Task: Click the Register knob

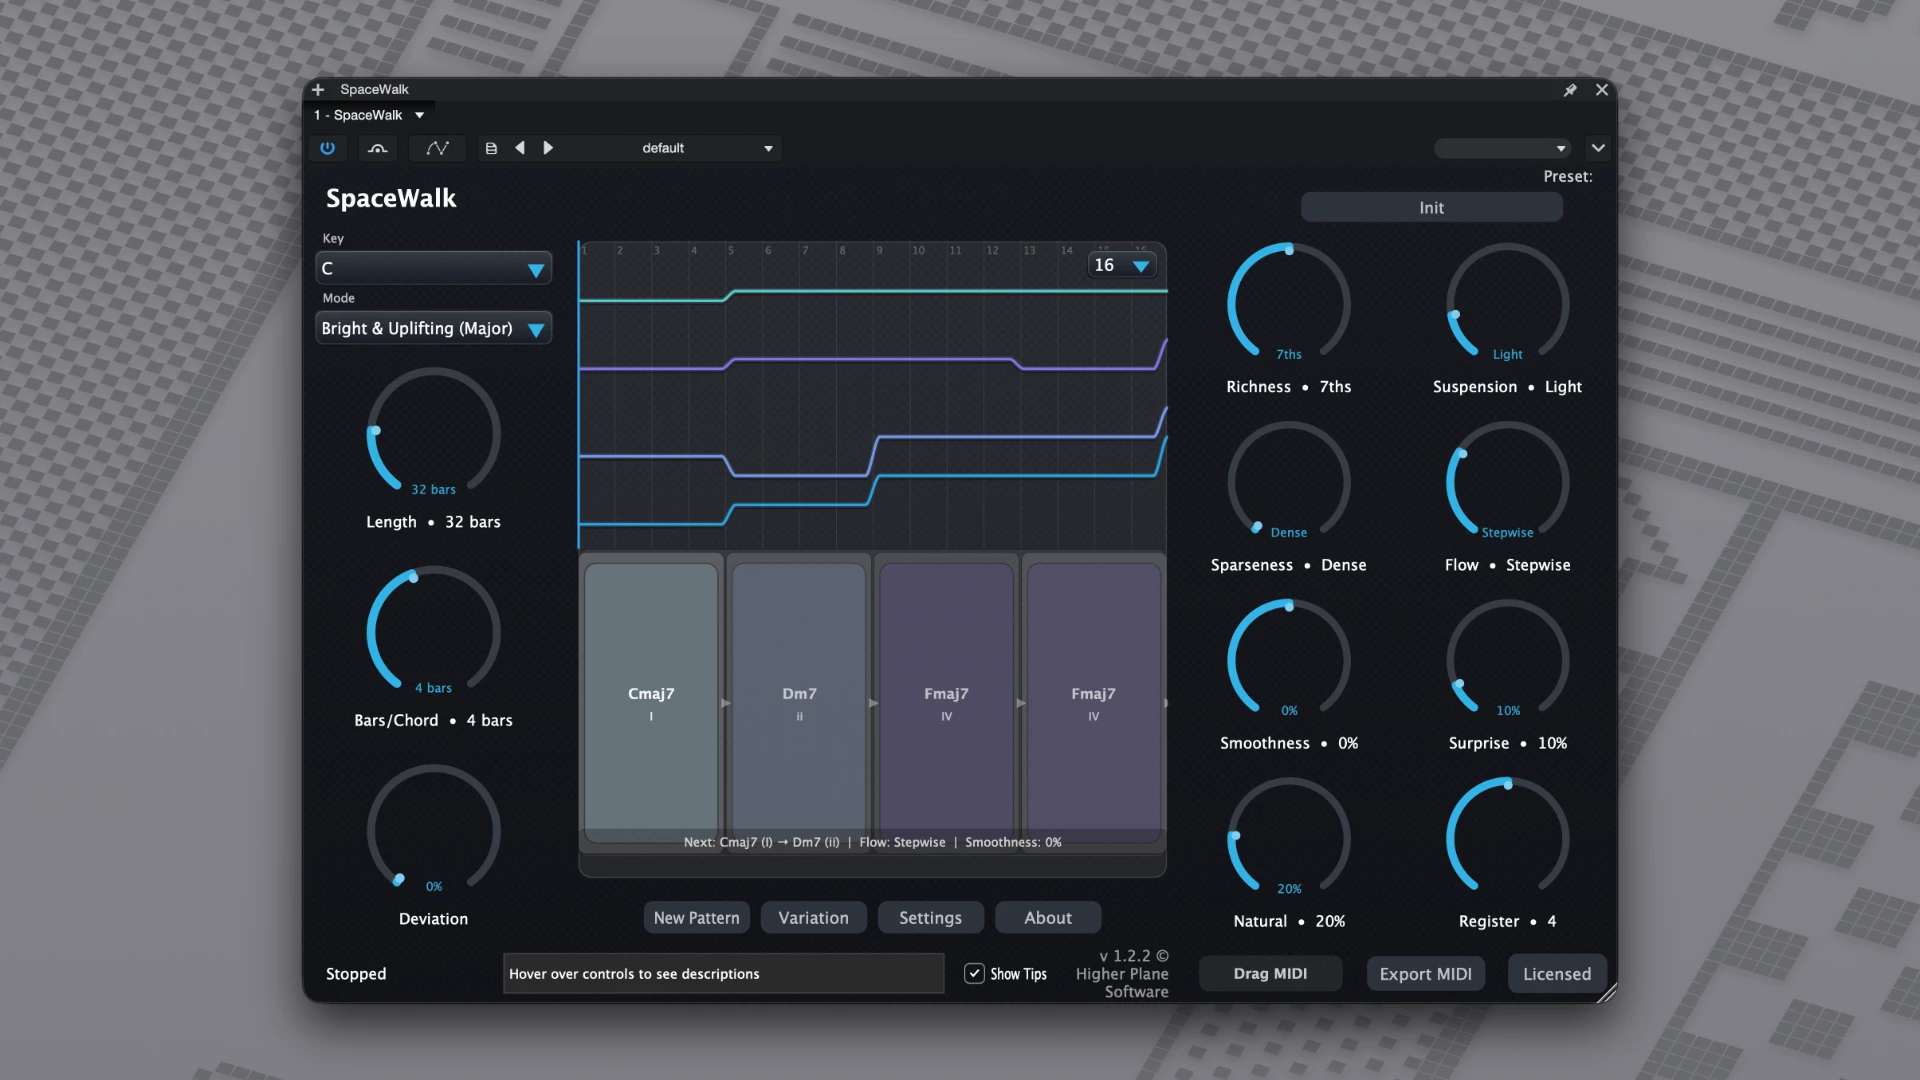Action: (x=1507, y=838)
